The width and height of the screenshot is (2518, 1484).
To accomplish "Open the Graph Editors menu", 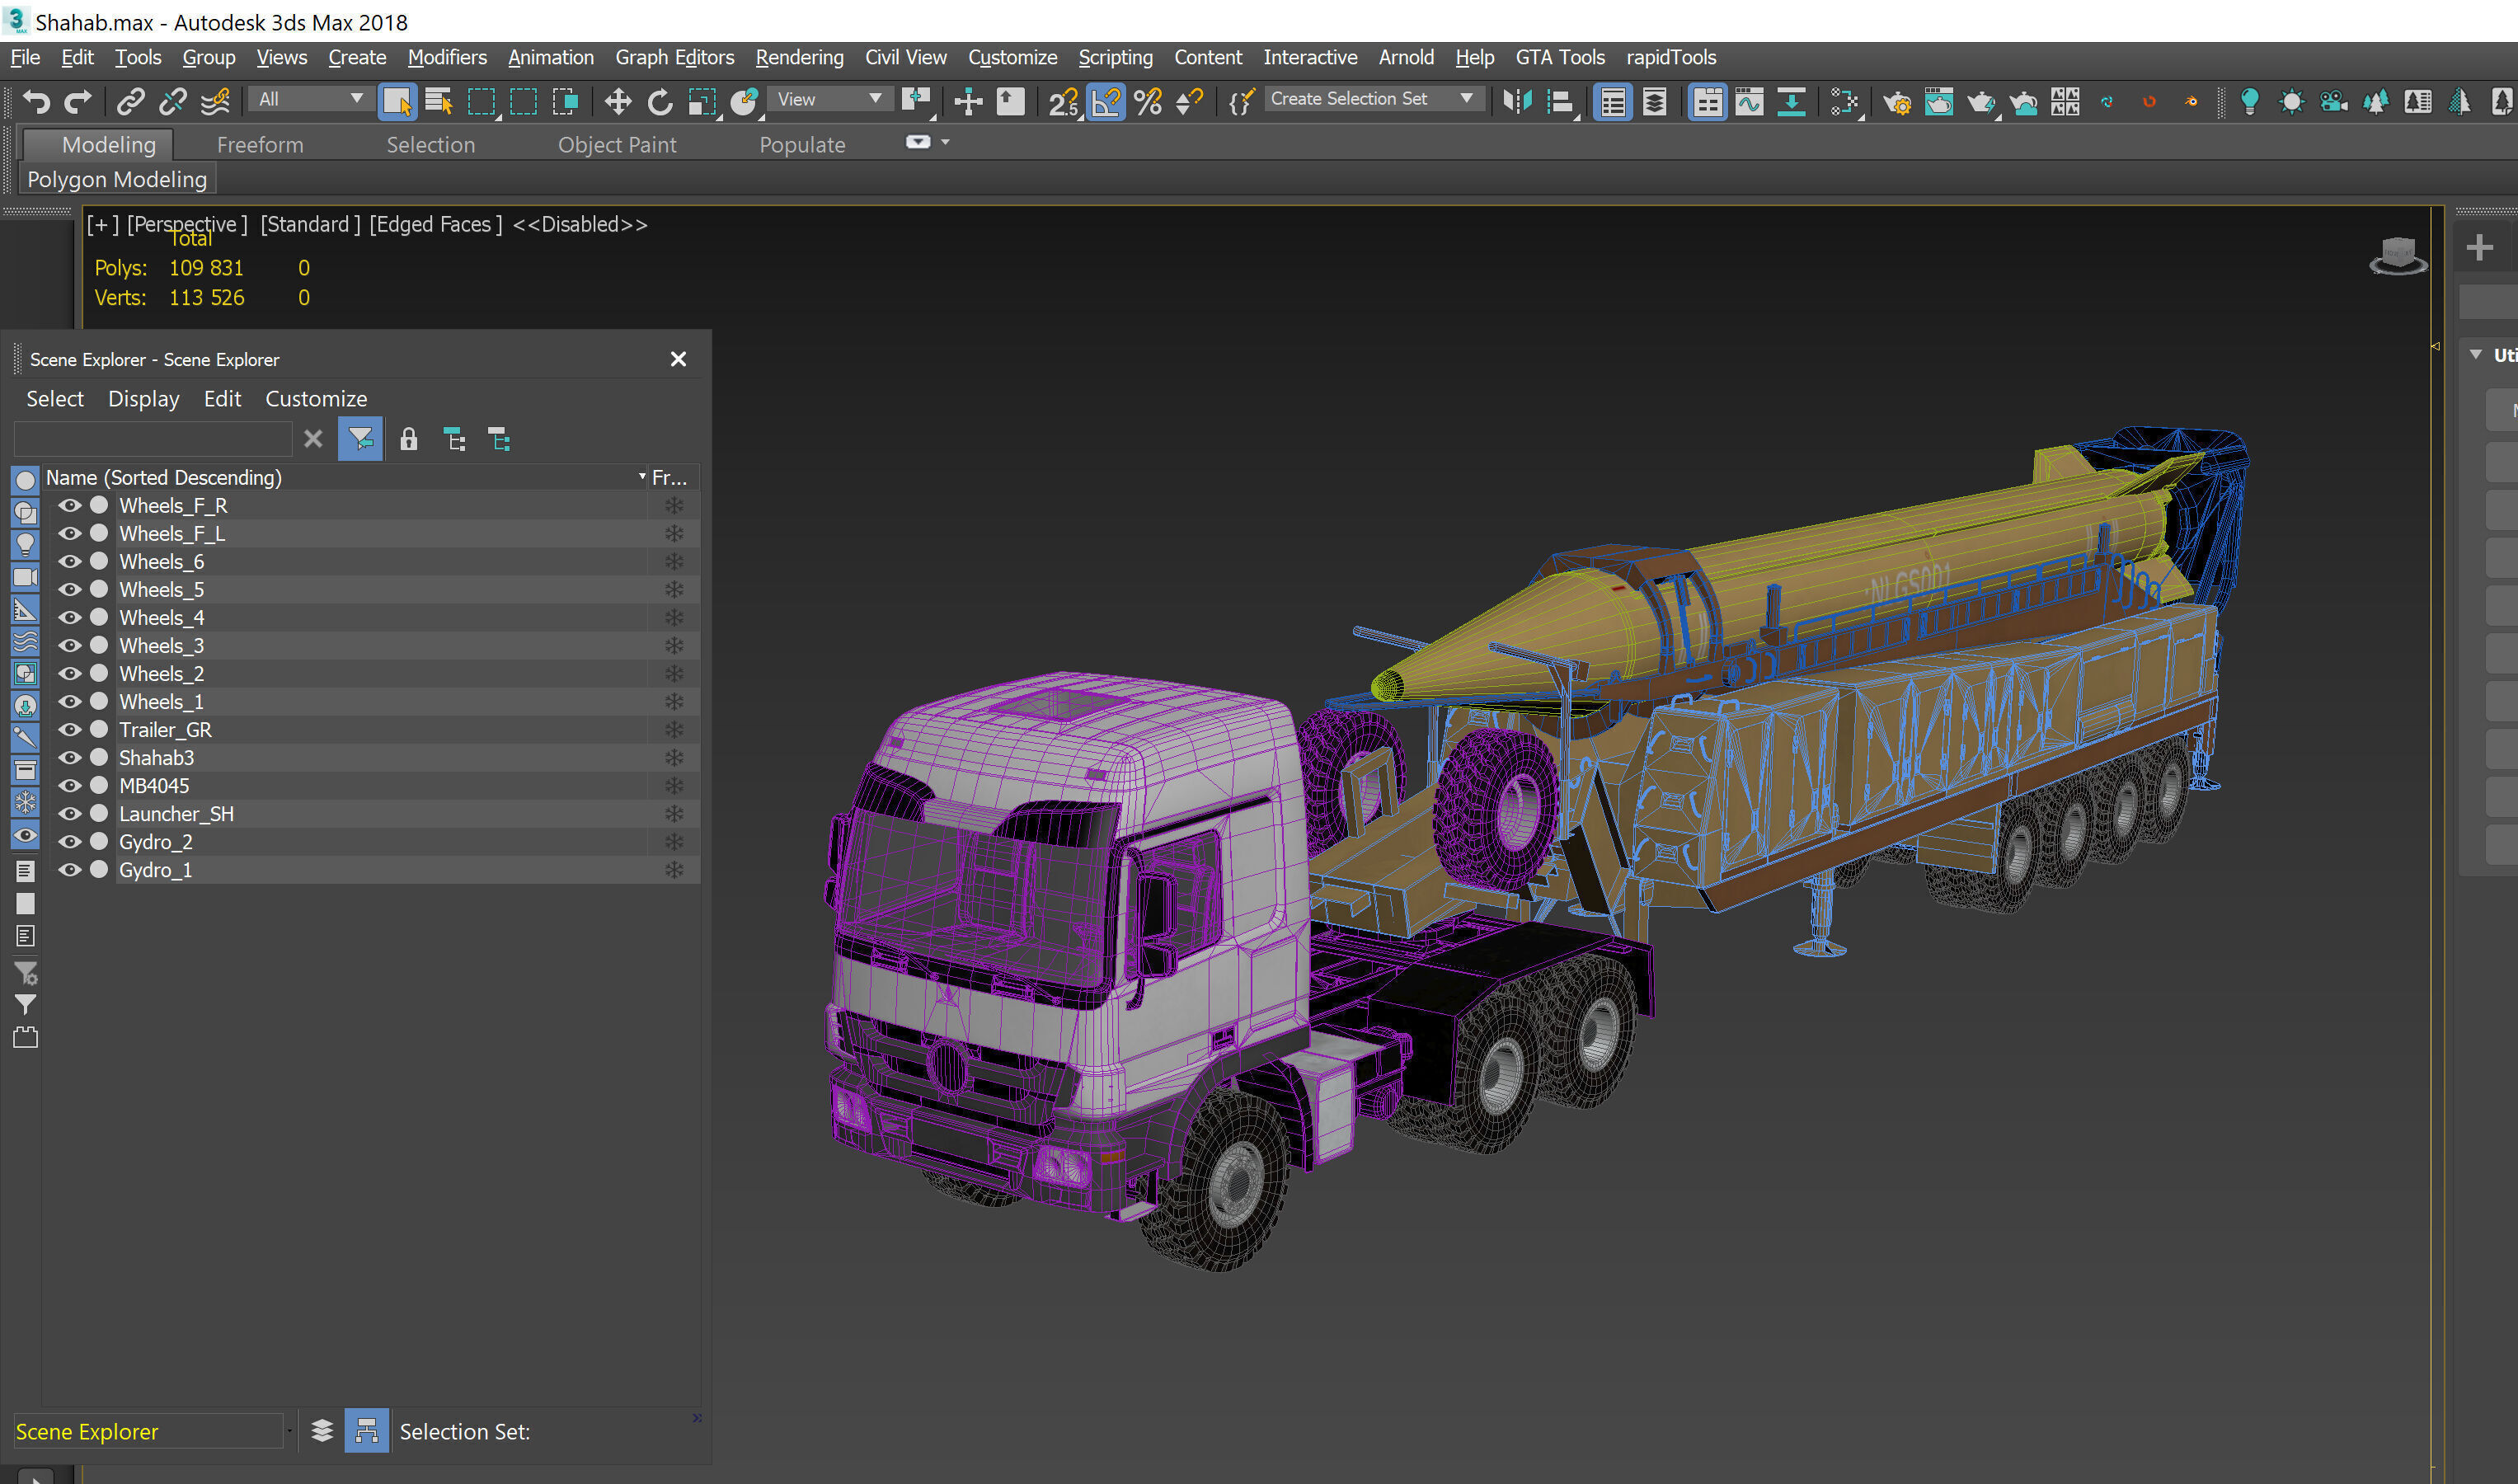I will (x=674, y=57).
